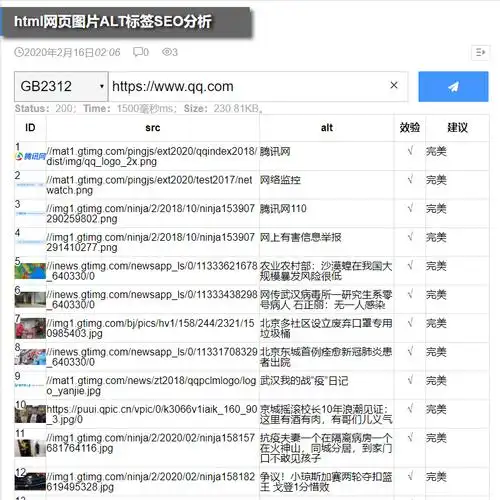Click the page title html网页图片ALT标签SEO分析

(113, 22)
